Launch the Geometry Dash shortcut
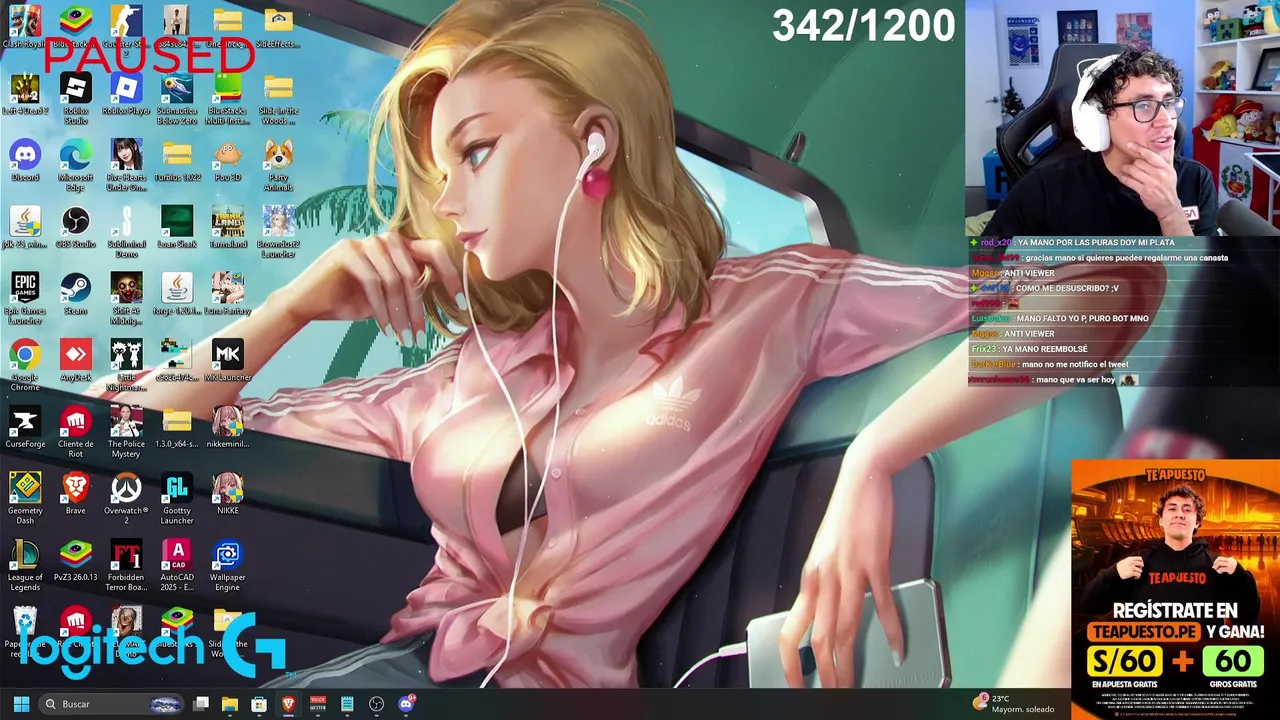This screenshot has height=720, width=1280. click(25, 498)
